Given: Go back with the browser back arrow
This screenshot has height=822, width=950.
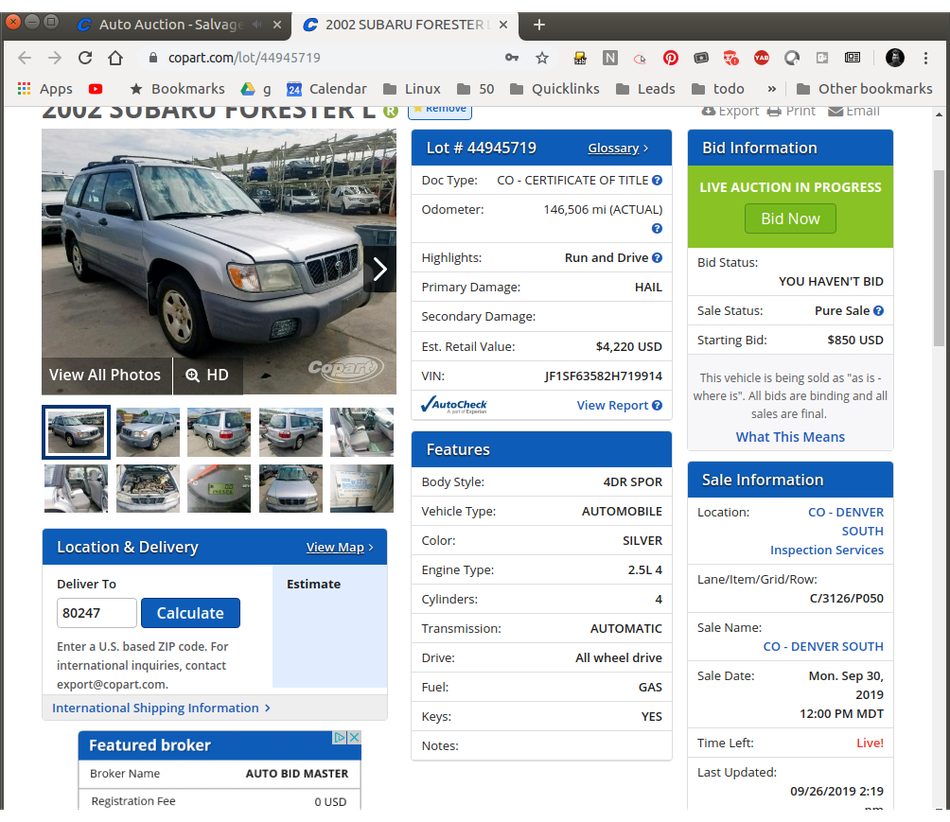Looking at the screenshot, I should coord(24,58).
